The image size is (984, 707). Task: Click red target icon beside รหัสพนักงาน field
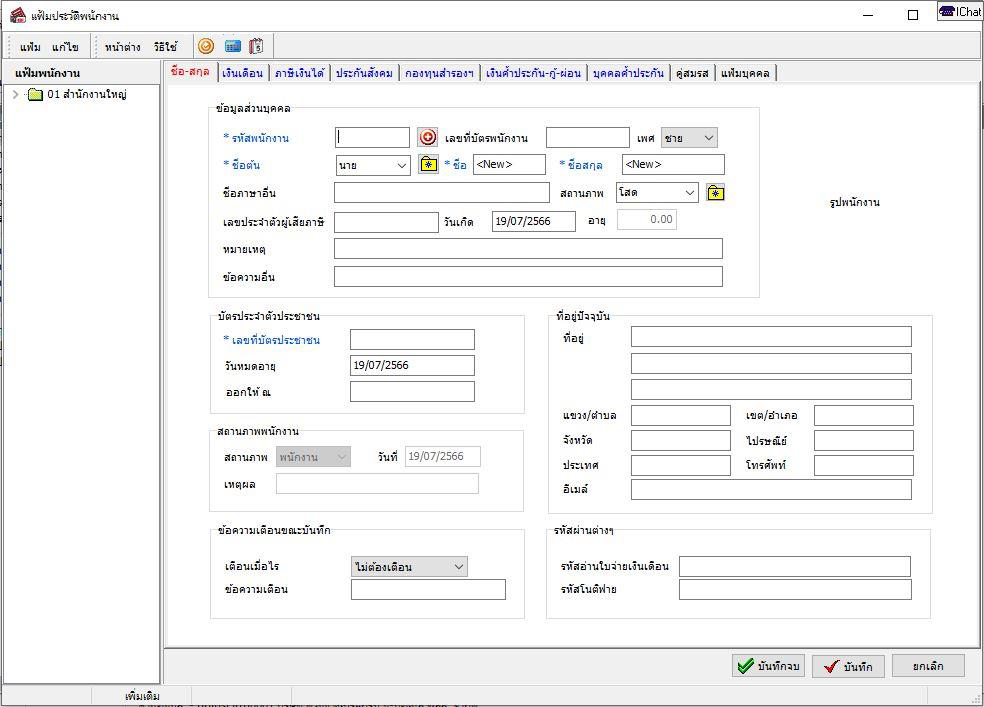coord(427,138)
